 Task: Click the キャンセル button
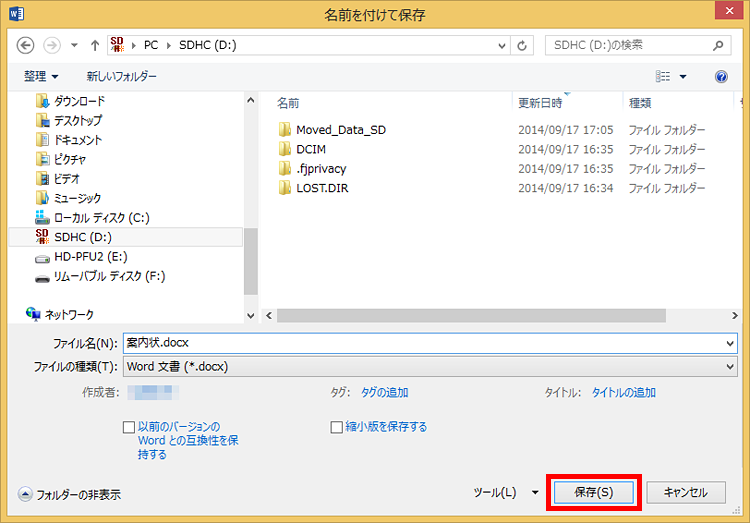[686, 493]
